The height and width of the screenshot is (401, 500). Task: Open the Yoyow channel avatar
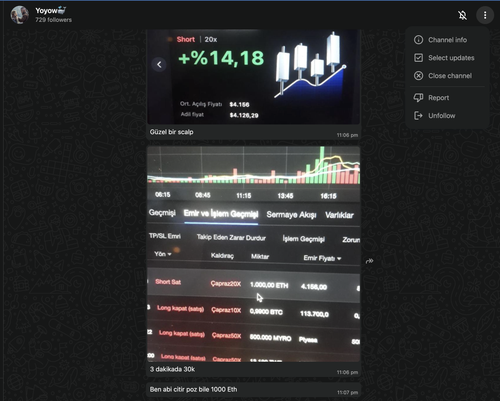(x=19, y=15)
